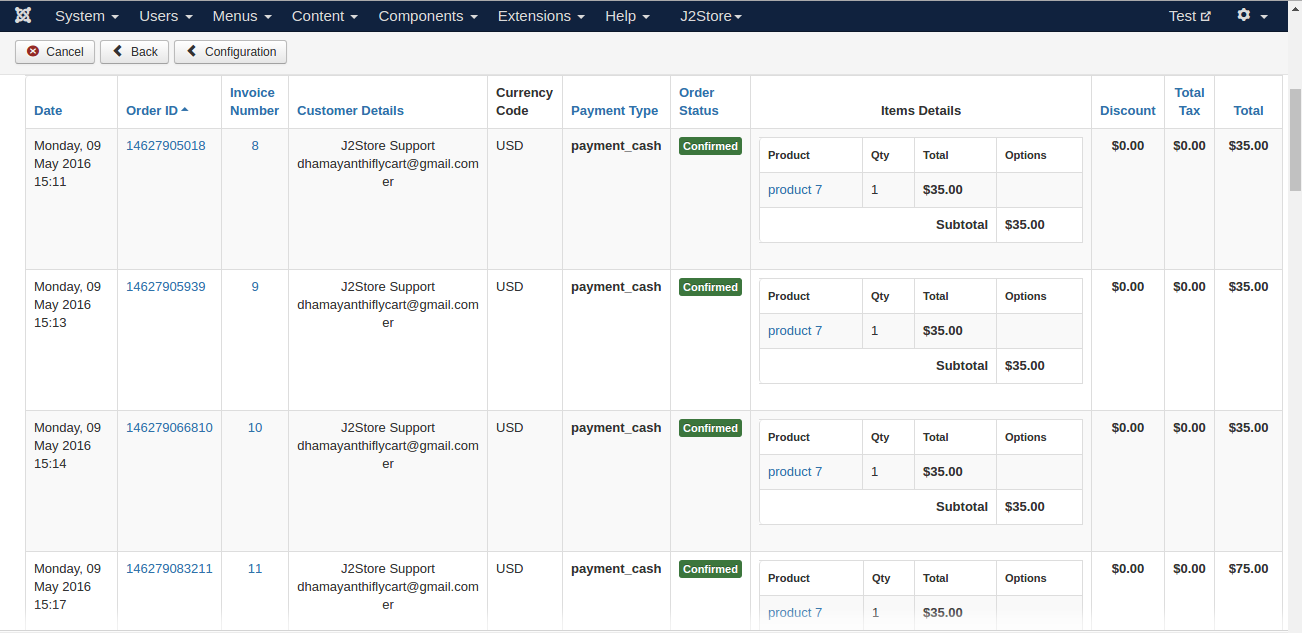Open product 7 in order 146279066810
1302x633 pixels.
pos(795,472)
